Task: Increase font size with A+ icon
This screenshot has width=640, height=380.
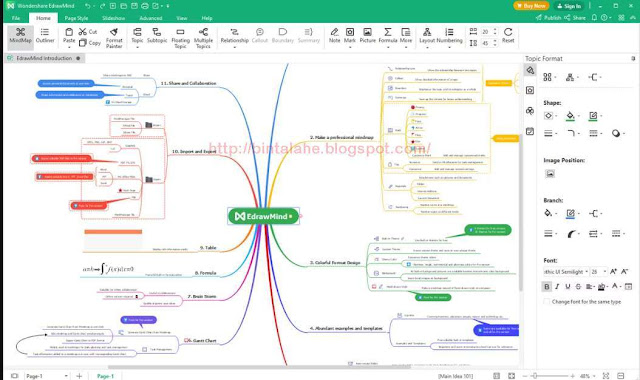Action: [x=613, y=271]
